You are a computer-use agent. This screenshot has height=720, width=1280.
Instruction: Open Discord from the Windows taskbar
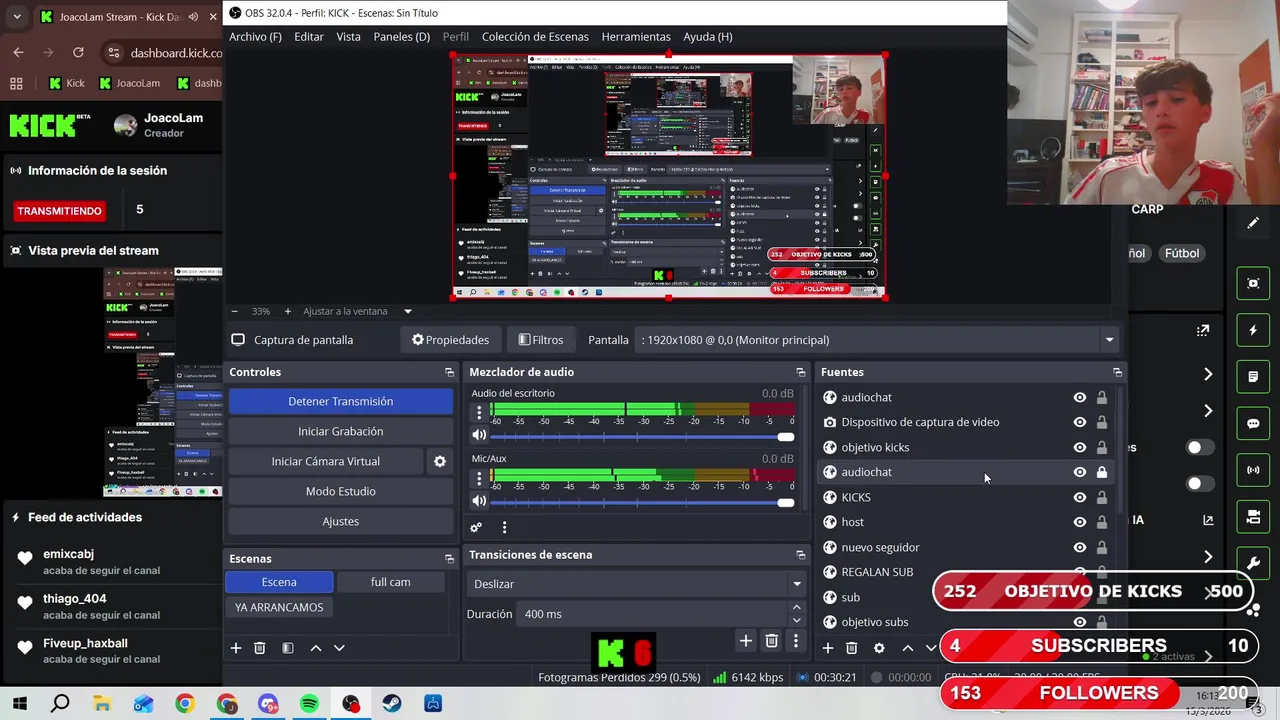coord(268,704)
